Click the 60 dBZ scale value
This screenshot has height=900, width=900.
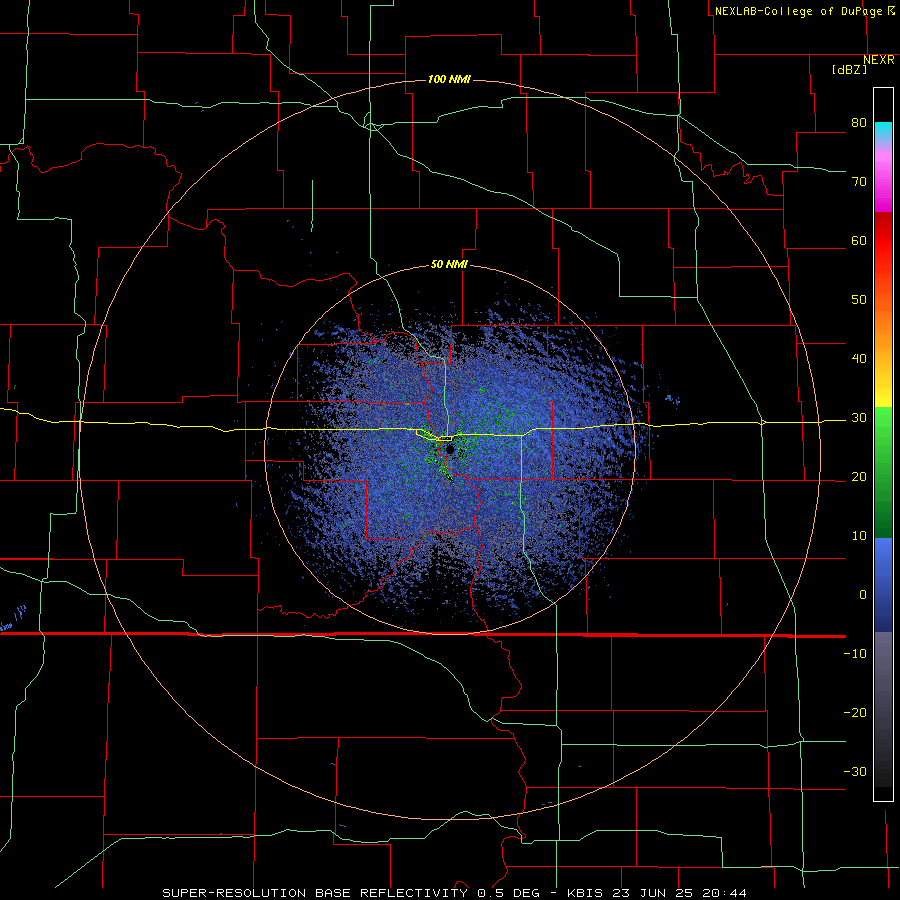click(859, 240)
